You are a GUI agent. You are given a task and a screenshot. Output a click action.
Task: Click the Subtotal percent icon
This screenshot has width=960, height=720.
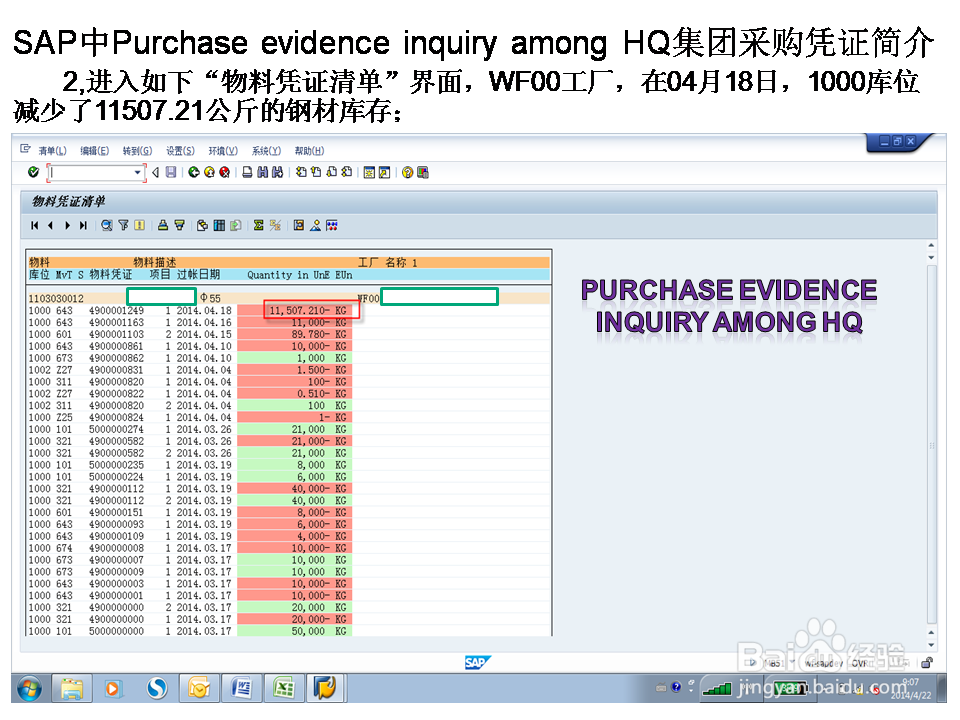pos(273,225)
